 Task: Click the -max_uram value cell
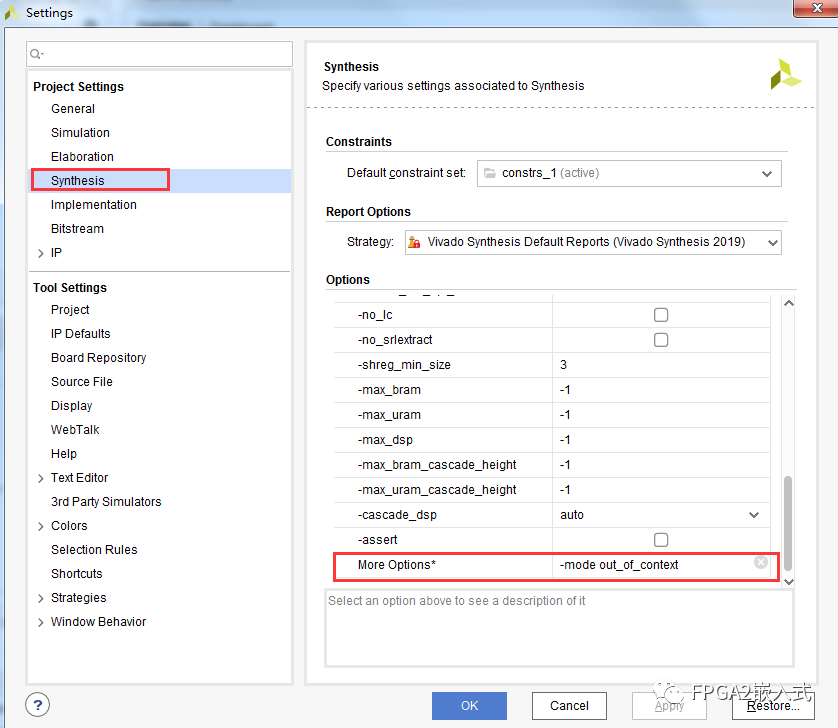click(x=661, y=415)
